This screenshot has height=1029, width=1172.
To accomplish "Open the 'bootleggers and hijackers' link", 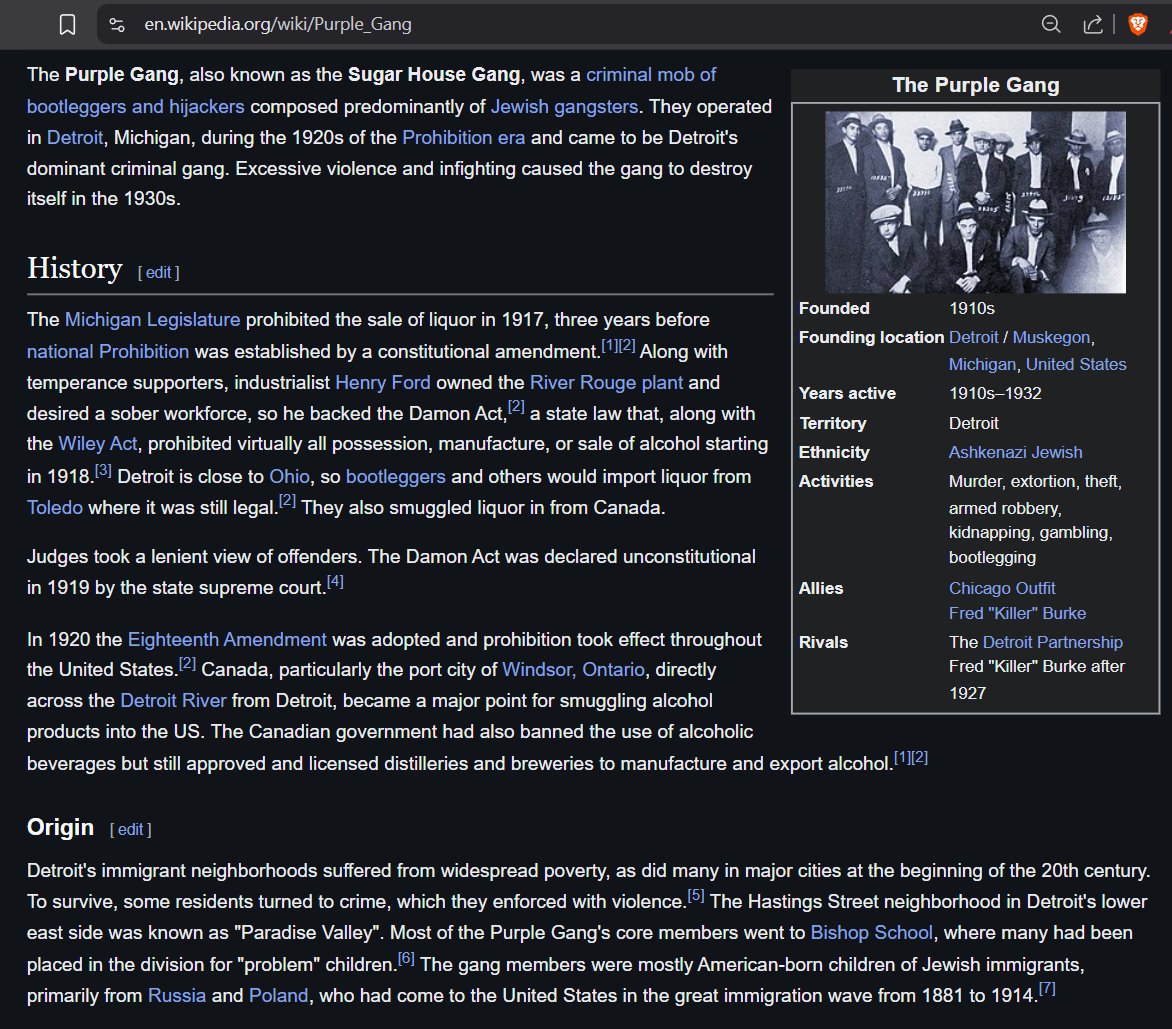I will point(135,107).
